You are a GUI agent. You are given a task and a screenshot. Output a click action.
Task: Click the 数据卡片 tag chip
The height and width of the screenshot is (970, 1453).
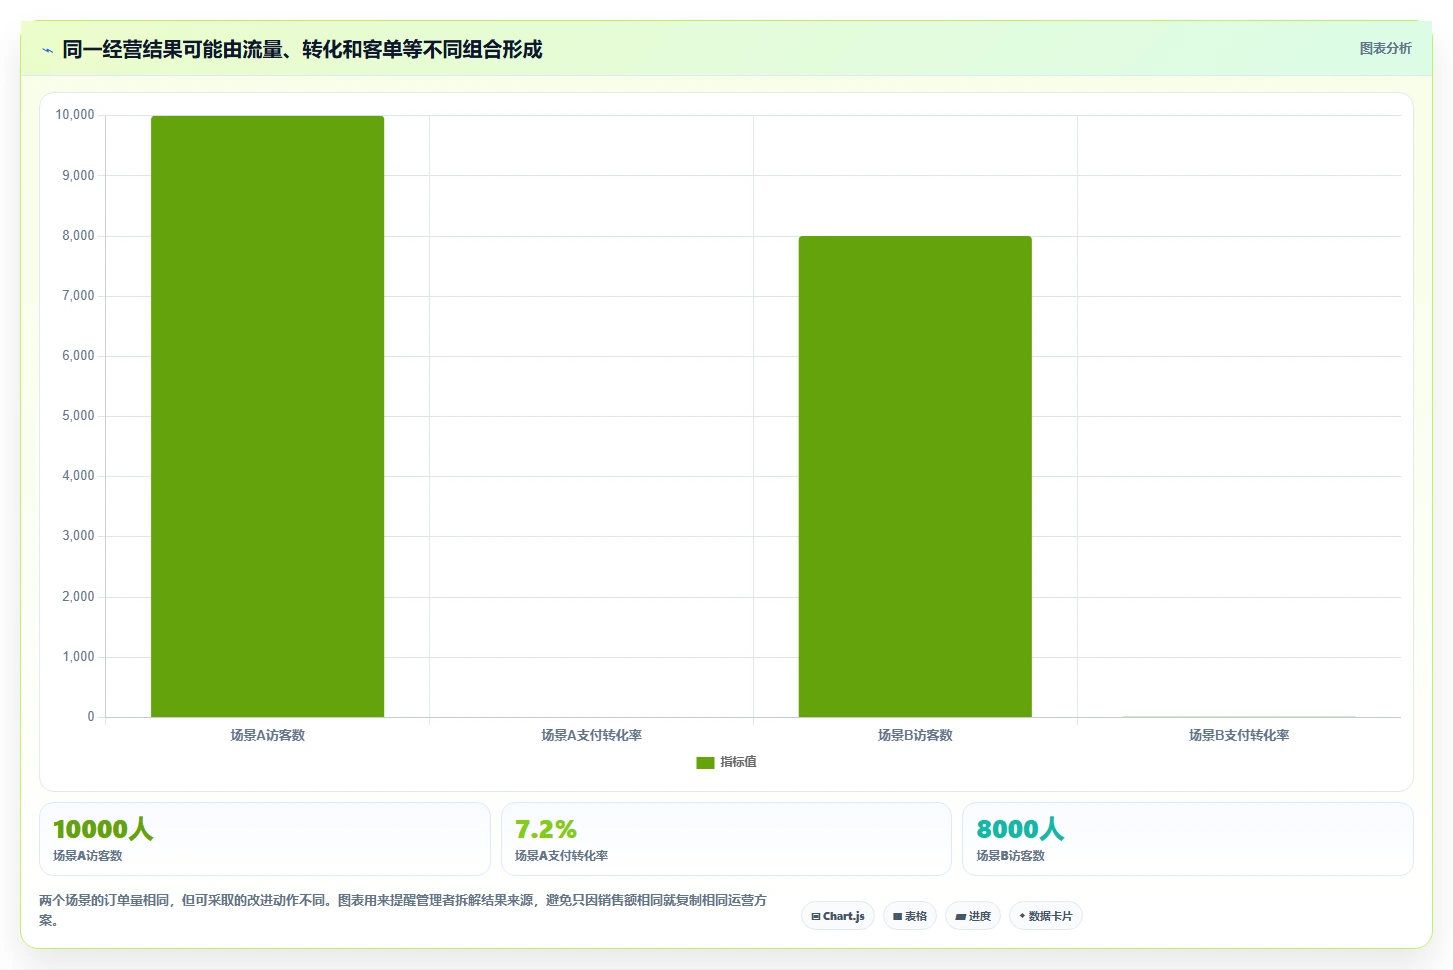(1046, 916)
